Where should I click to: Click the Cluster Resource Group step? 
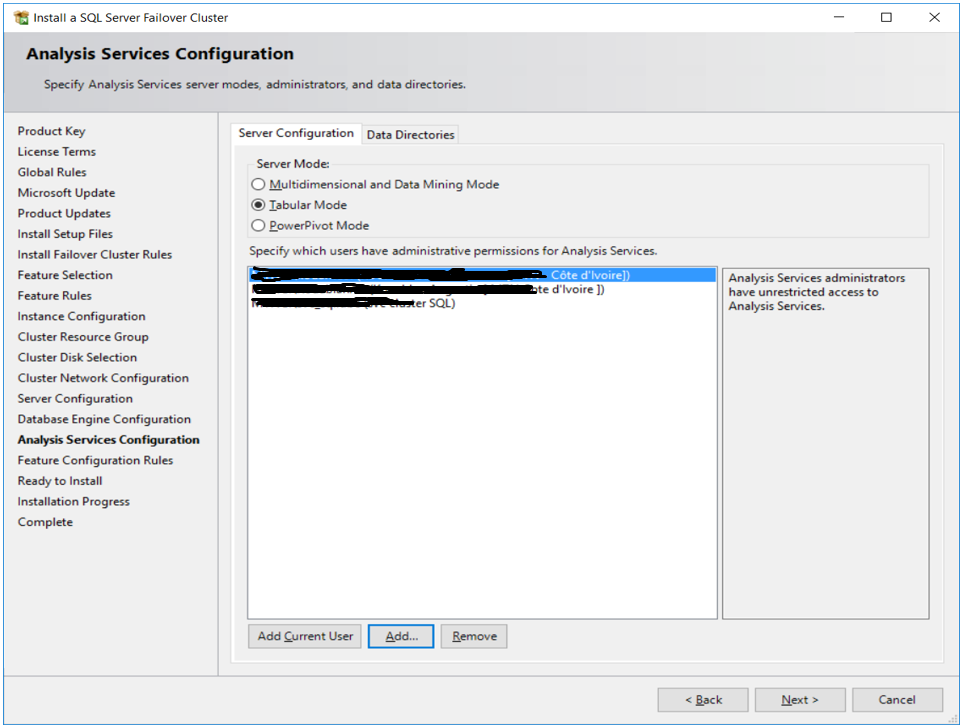point(83,337)
